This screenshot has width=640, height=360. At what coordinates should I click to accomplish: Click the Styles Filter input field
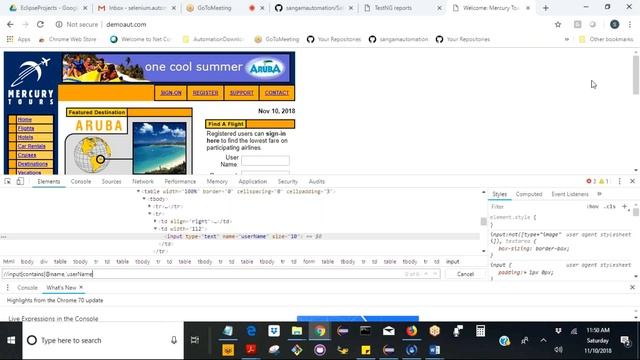click(537, 207)
